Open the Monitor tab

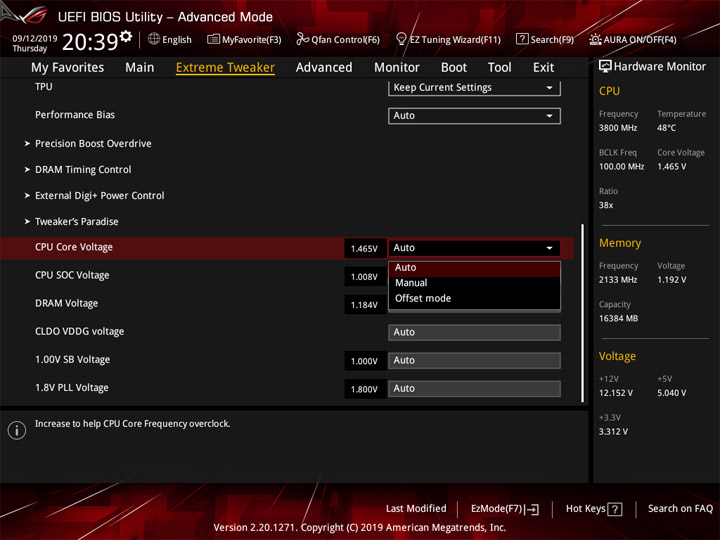tap(397, 68)
